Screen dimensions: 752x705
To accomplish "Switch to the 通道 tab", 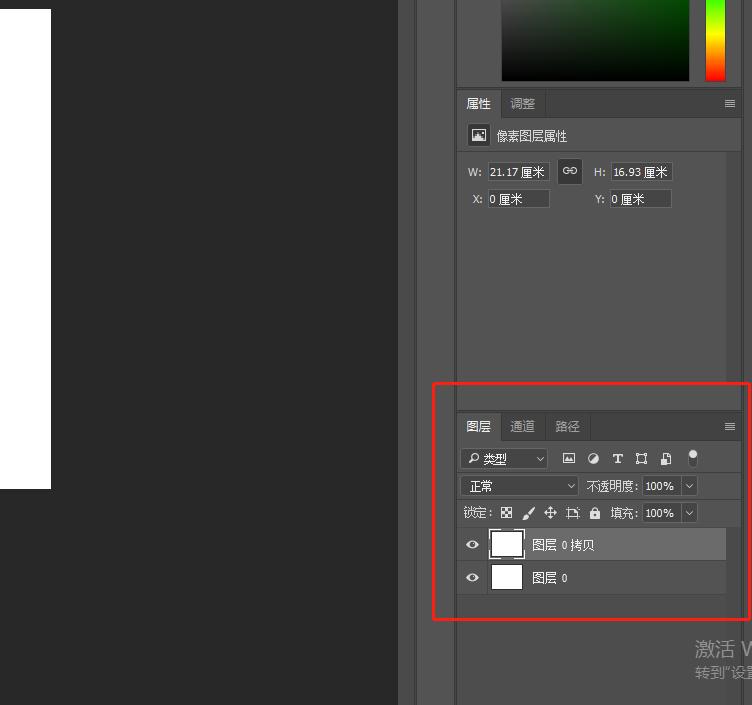I will (x=522, y=427).
